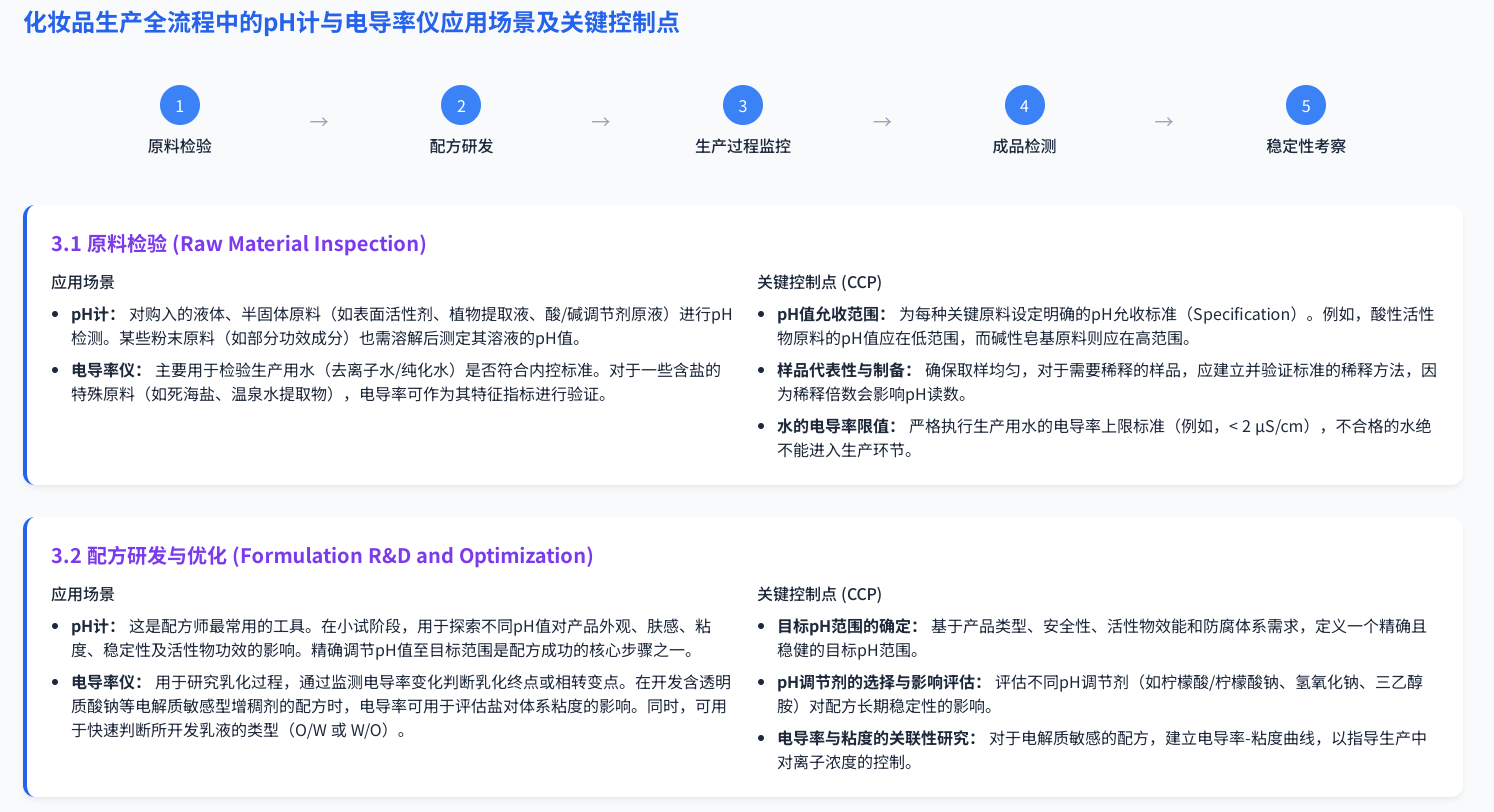Select the 配方研发 step label
The height and width of the screenshot is (812, 1494).
[461, 146]
